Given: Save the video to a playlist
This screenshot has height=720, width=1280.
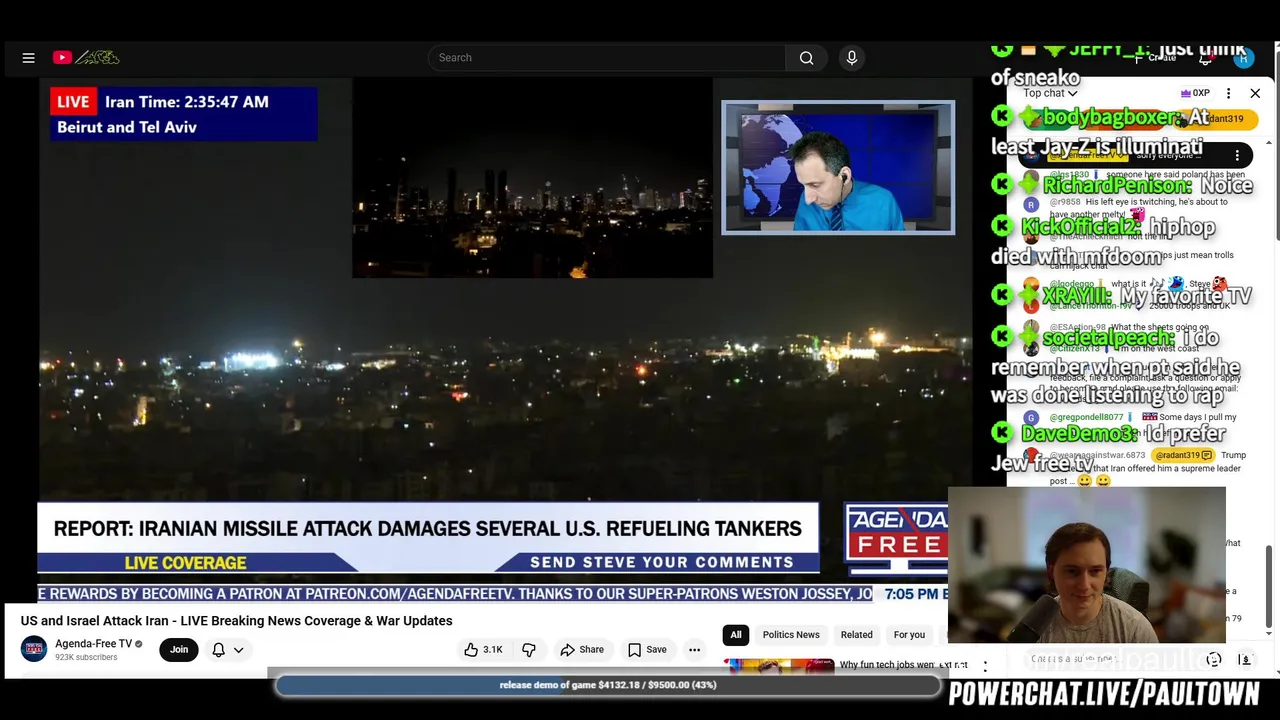Looking at the screenshot, I should click(x=647, y=650).
